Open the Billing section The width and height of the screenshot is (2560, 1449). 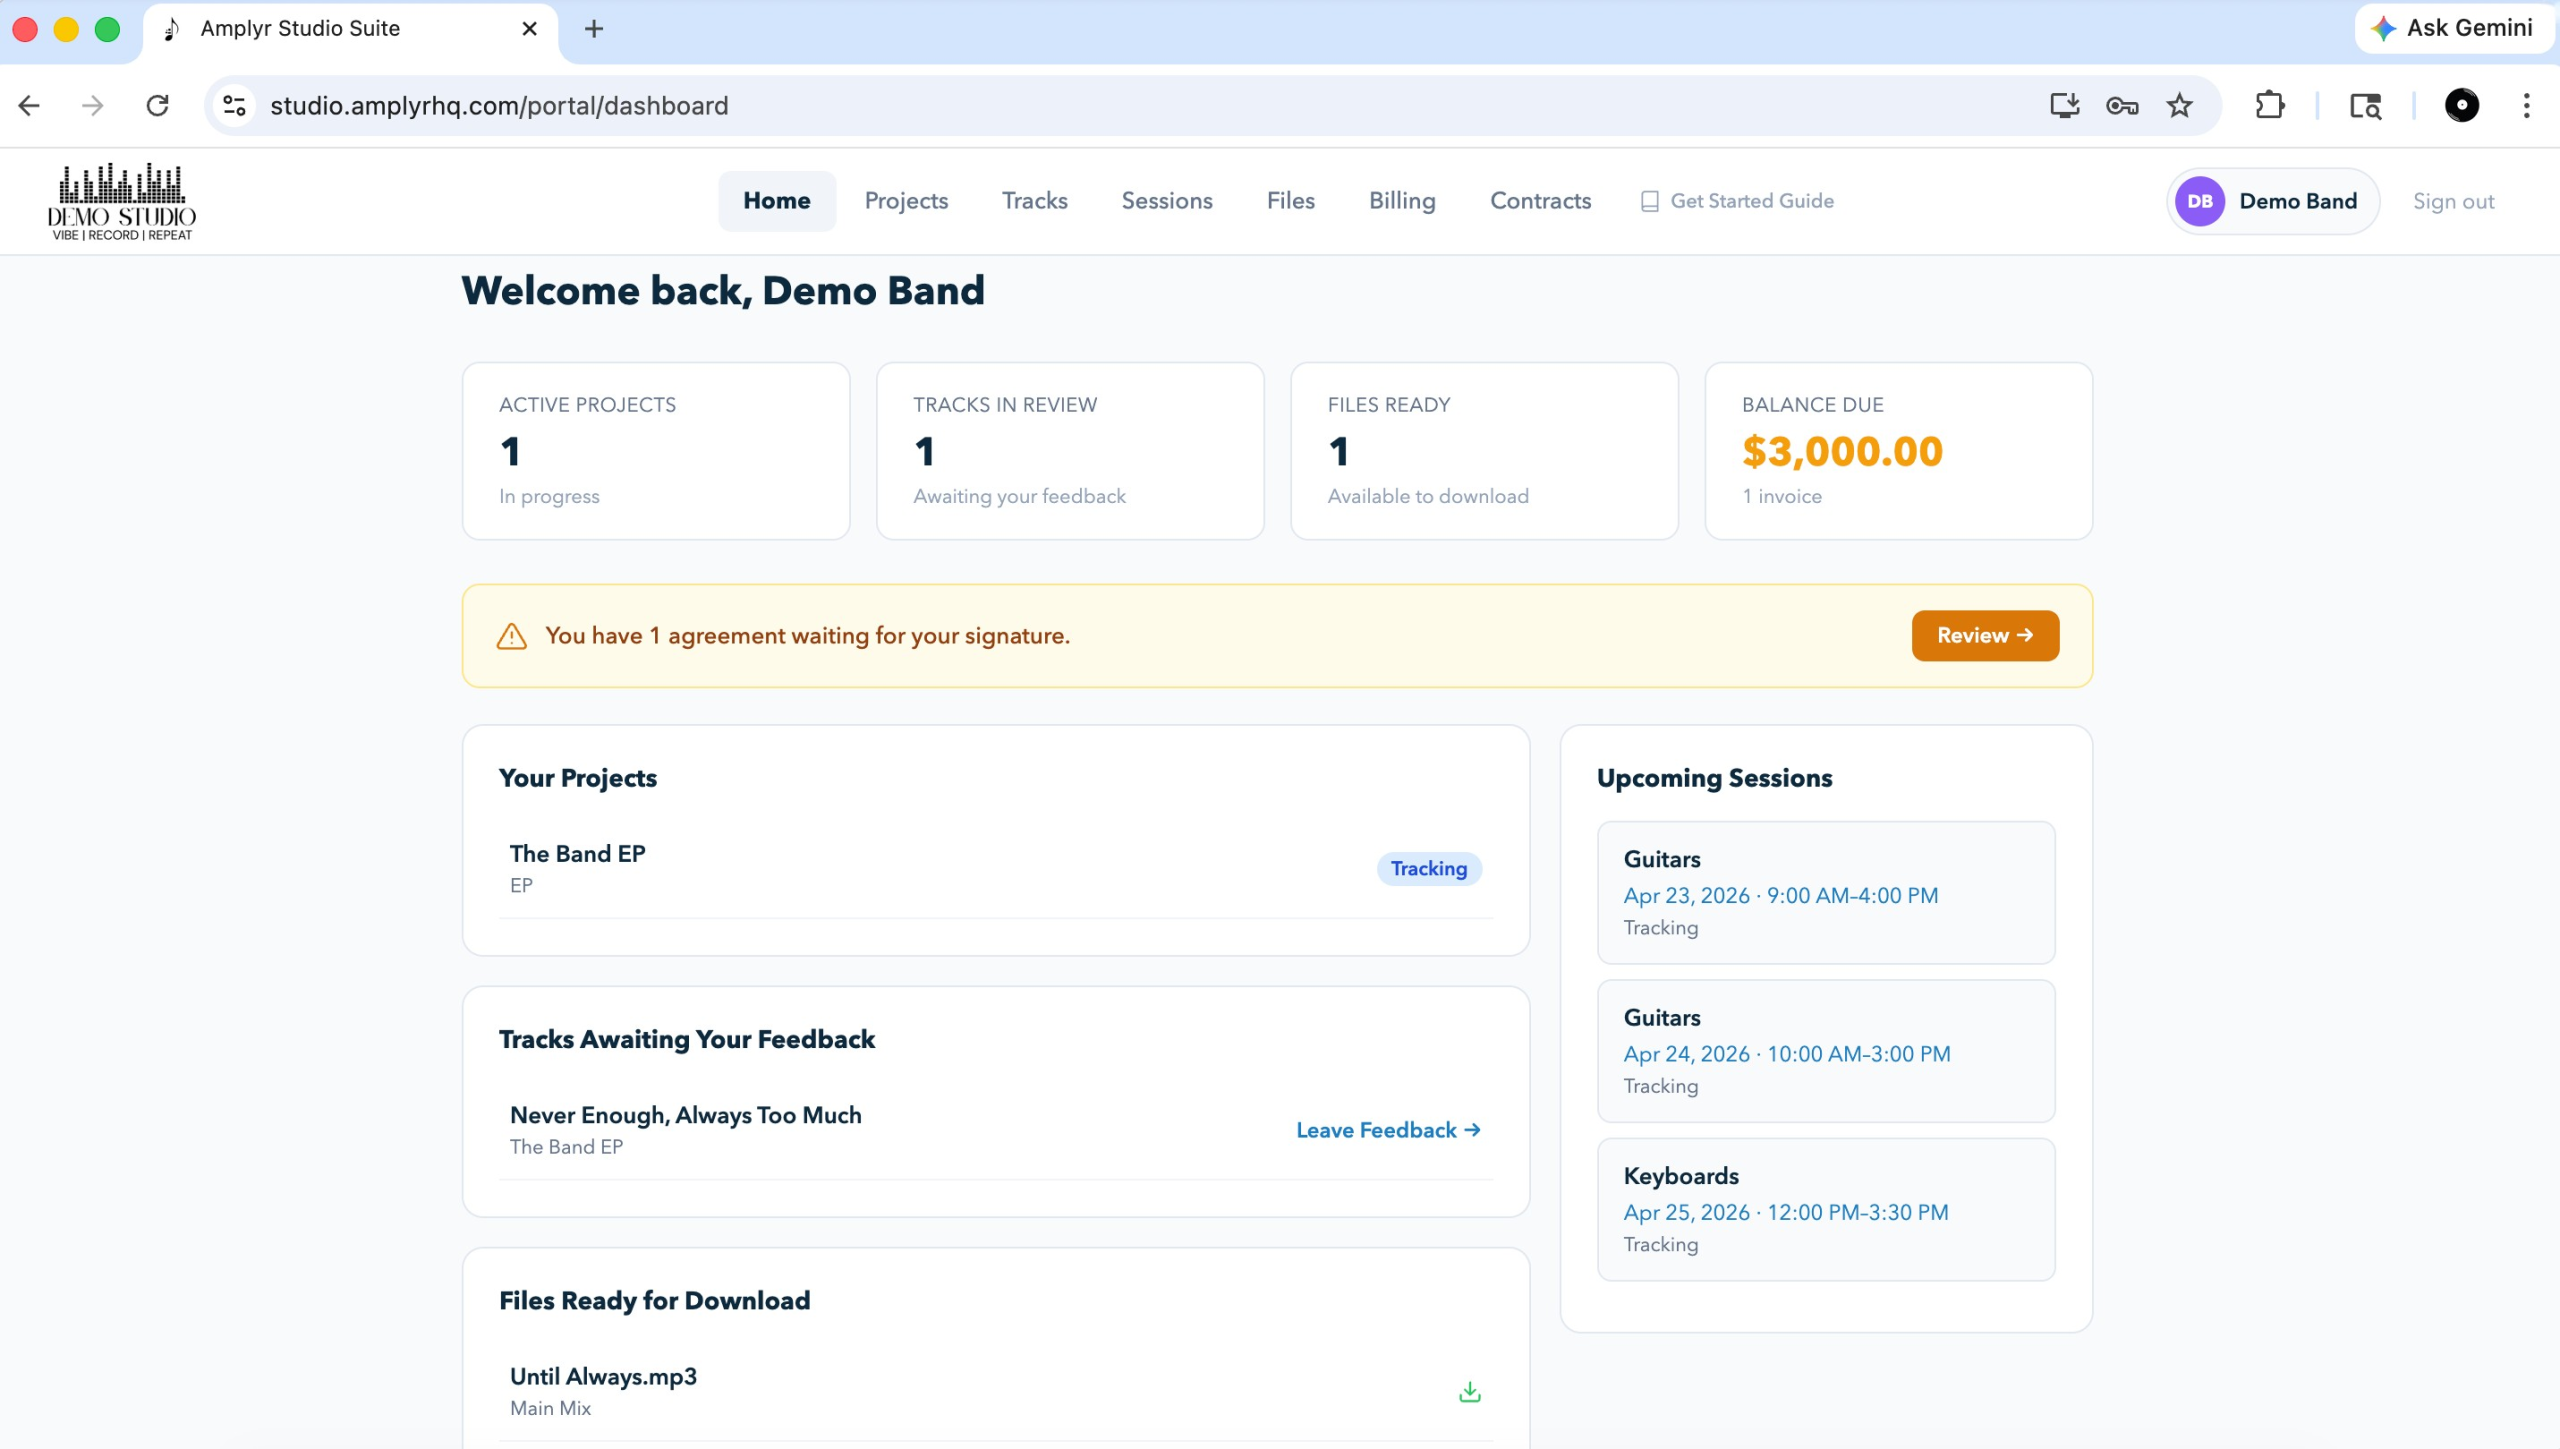(x=1401, y=200)
